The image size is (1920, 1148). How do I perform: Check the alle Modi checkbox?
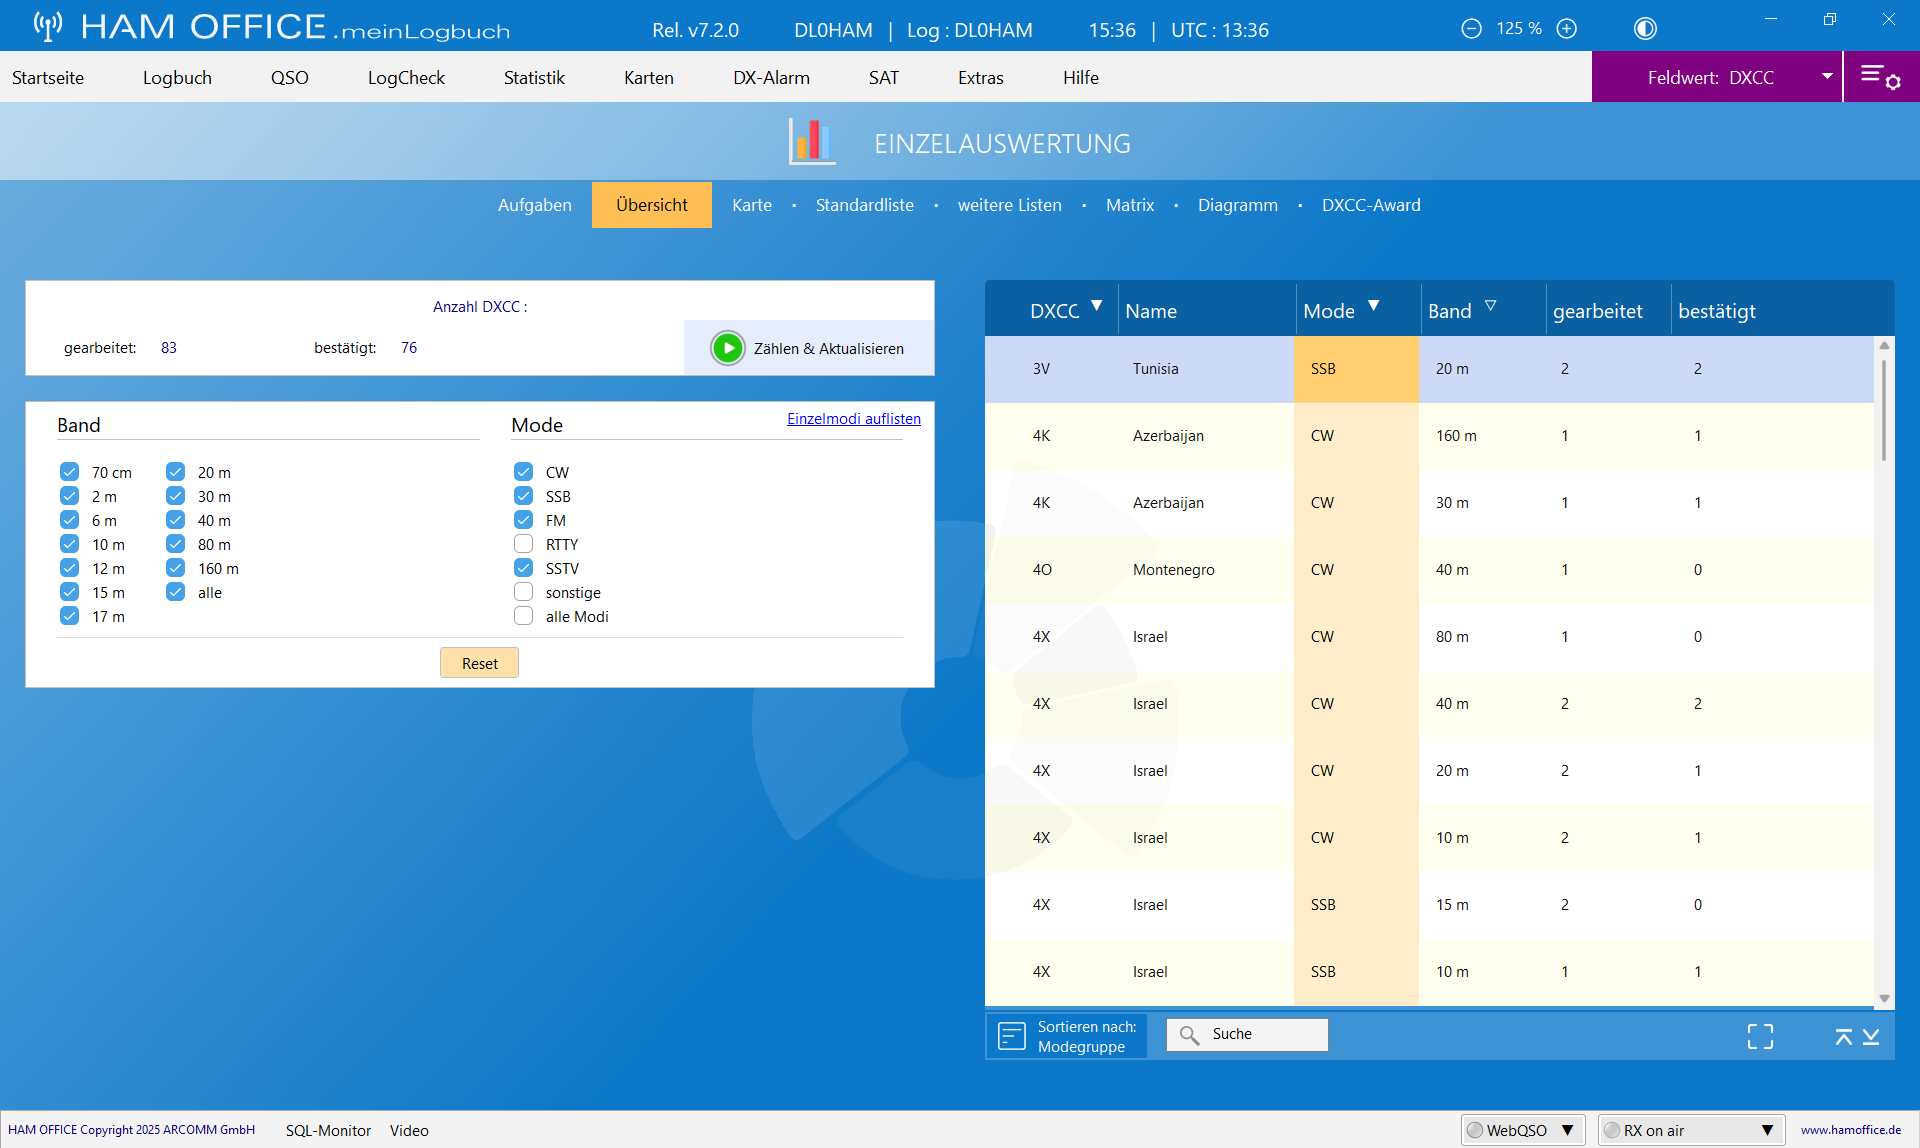click(524, 616)
